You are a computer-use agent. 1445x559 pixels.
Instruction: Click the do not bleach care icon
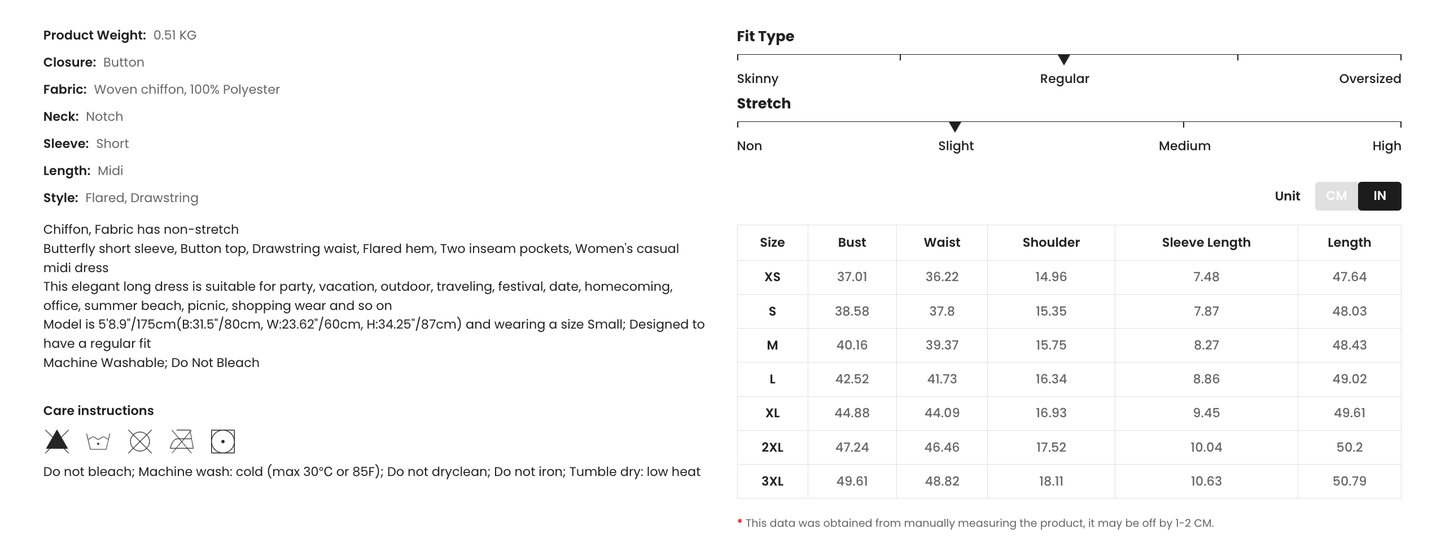tap(57, 441)
